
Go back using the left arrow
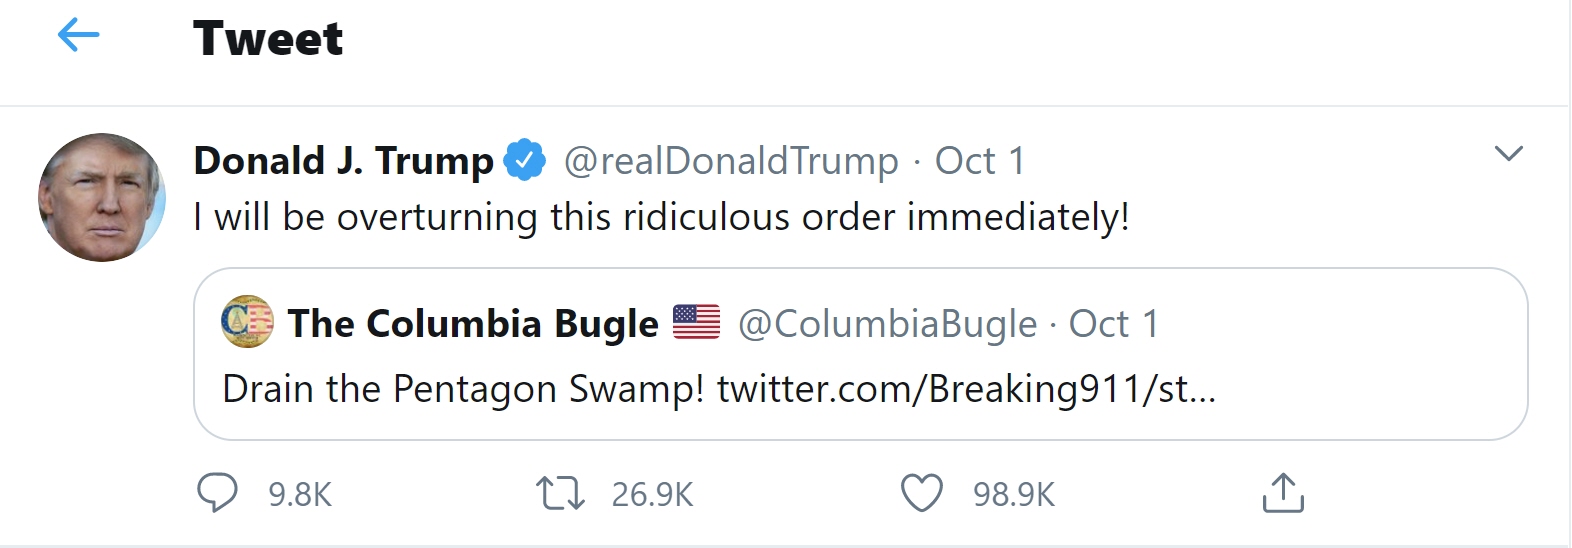(78, 37)
